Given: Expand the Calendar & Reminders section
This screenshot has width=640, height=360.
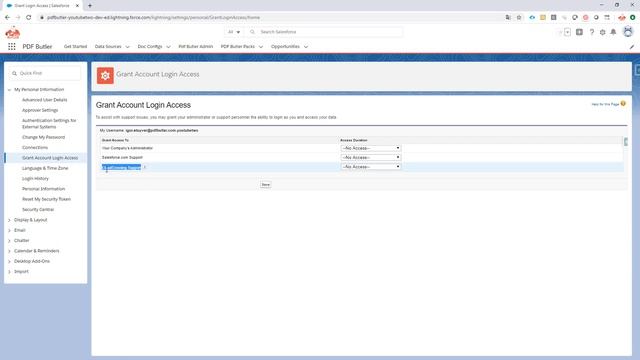Looking at the screenshot, I should coord(9,251).
